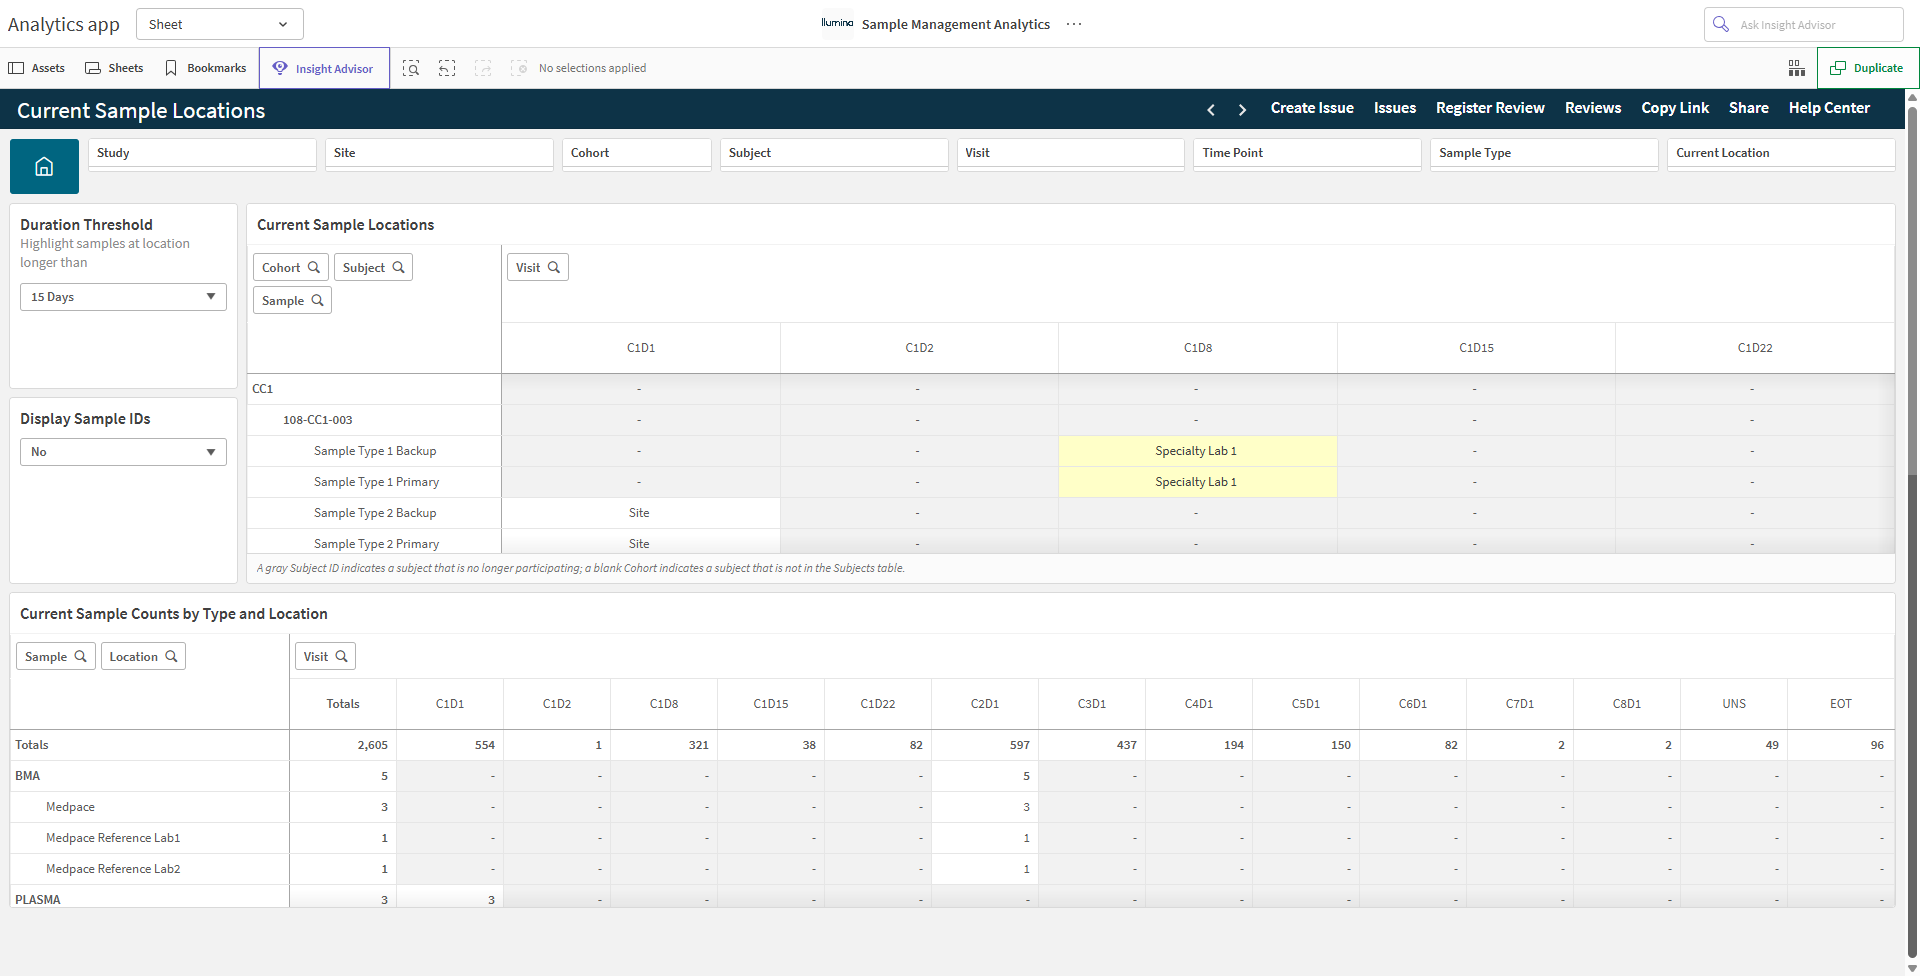Viewport: 1920px width, 976px height.
Task: Click the Create Issue link
Action: coord(1312,108)
